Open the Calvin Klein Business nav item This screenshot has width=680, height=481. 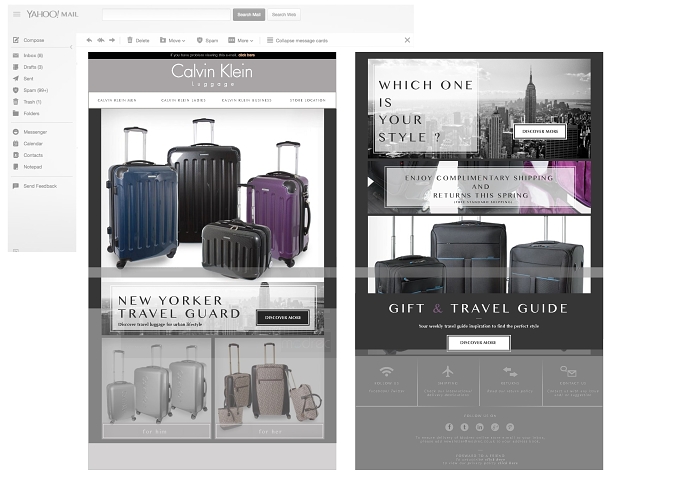pyautogui.click(x=246, y=100)
